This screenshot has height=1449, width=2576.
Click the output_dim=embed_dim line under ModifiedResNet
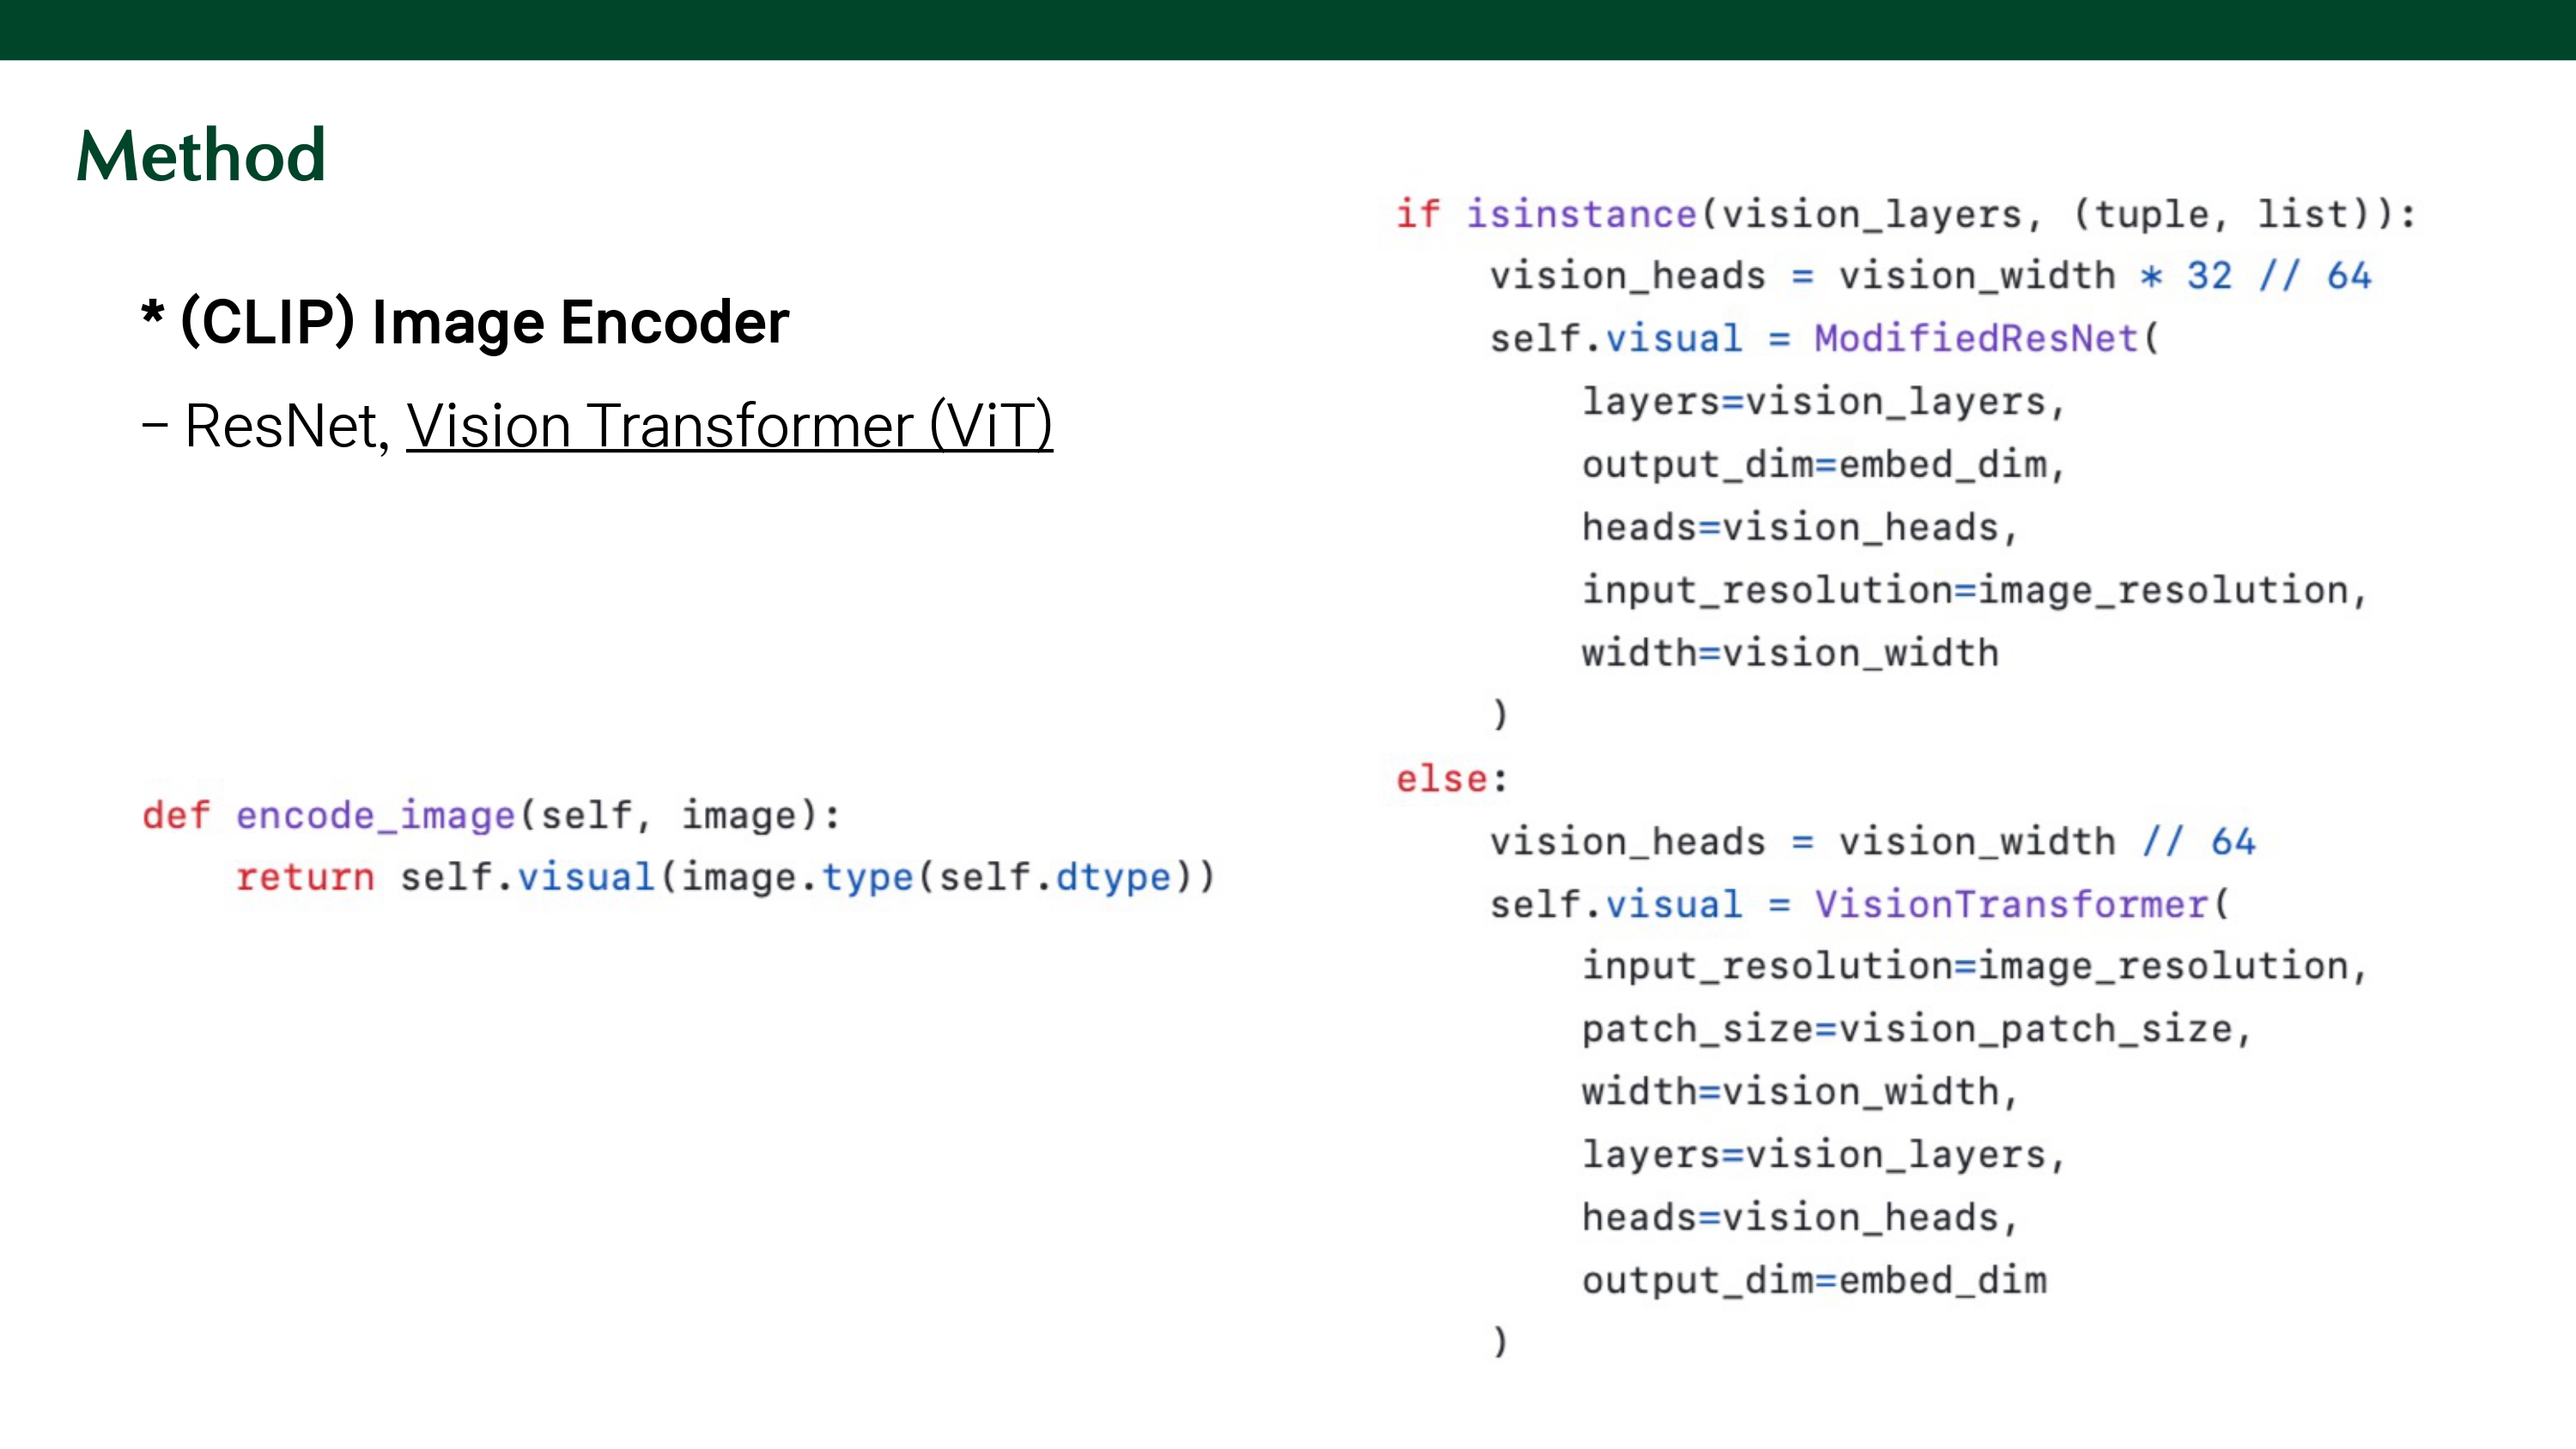pyautogui.click(x=1822, y=464)
